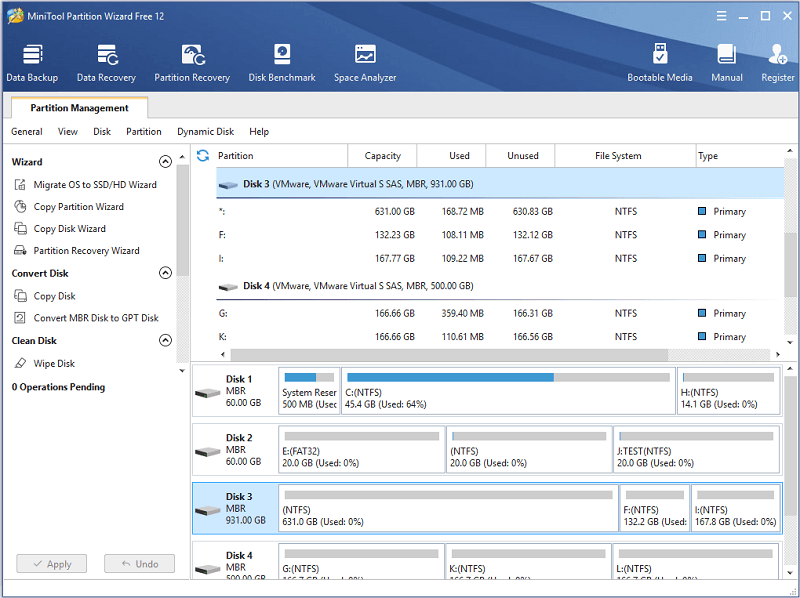Select I:(NTFS) block in Disk 3 map
The width and height of the screenshot is (800, 598).
coord(736,509)
